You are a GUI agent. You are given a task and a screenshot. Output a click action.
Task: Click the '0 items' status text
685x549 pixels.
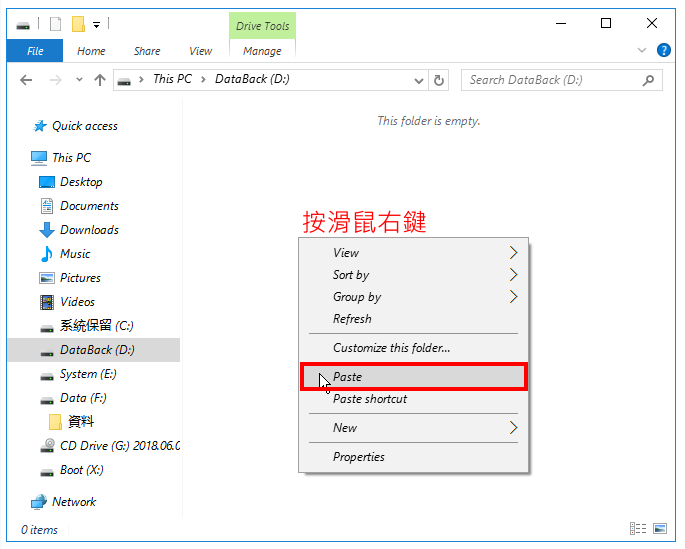coord(39,530)
